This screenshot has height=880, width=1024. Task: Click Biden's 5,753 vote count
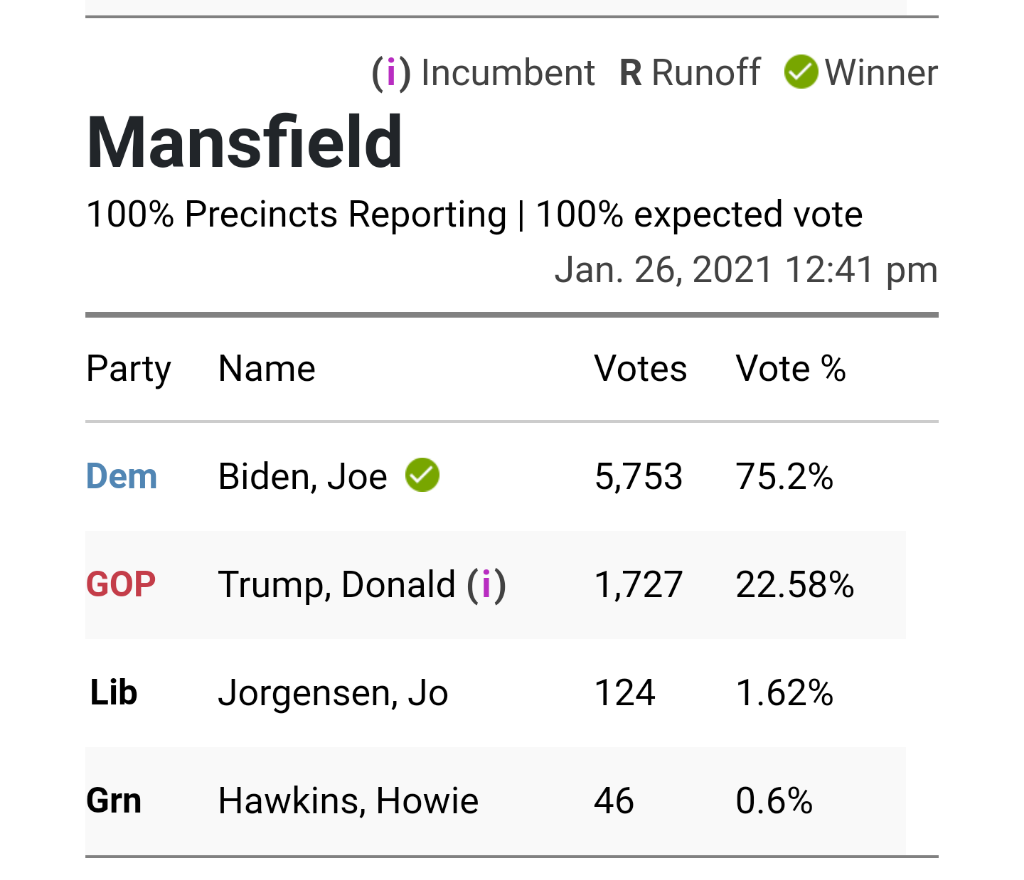point(639,477)
